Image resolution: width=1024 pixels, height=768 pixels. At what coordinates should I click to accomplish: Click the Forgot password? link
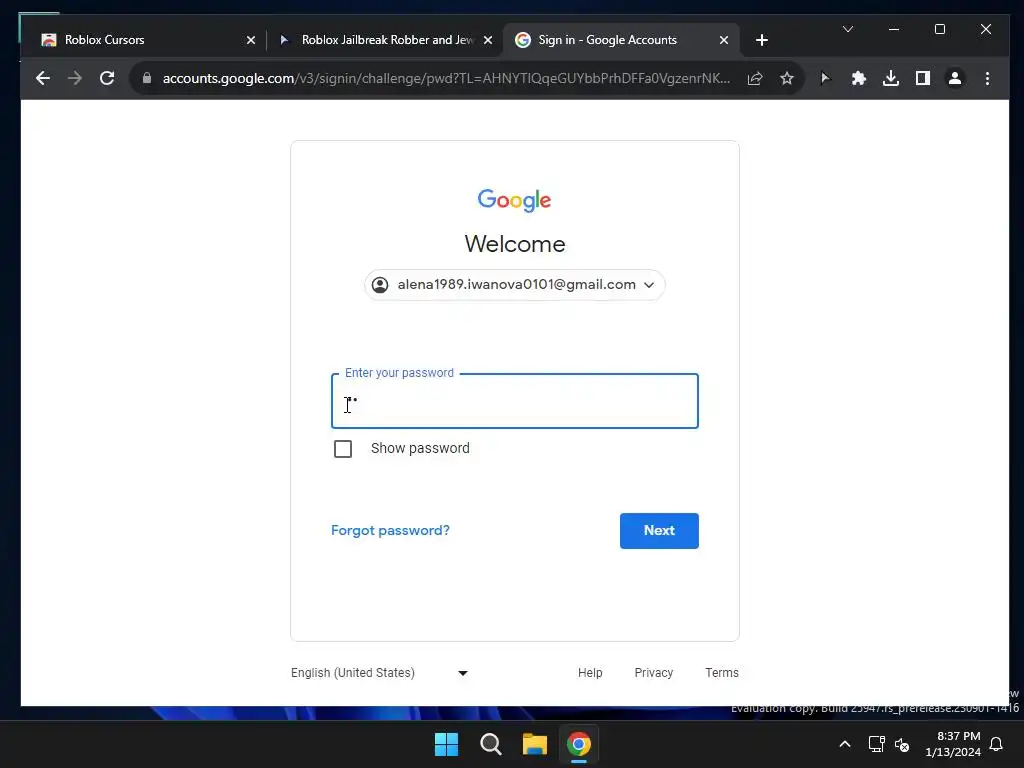[x=391, y=530]
